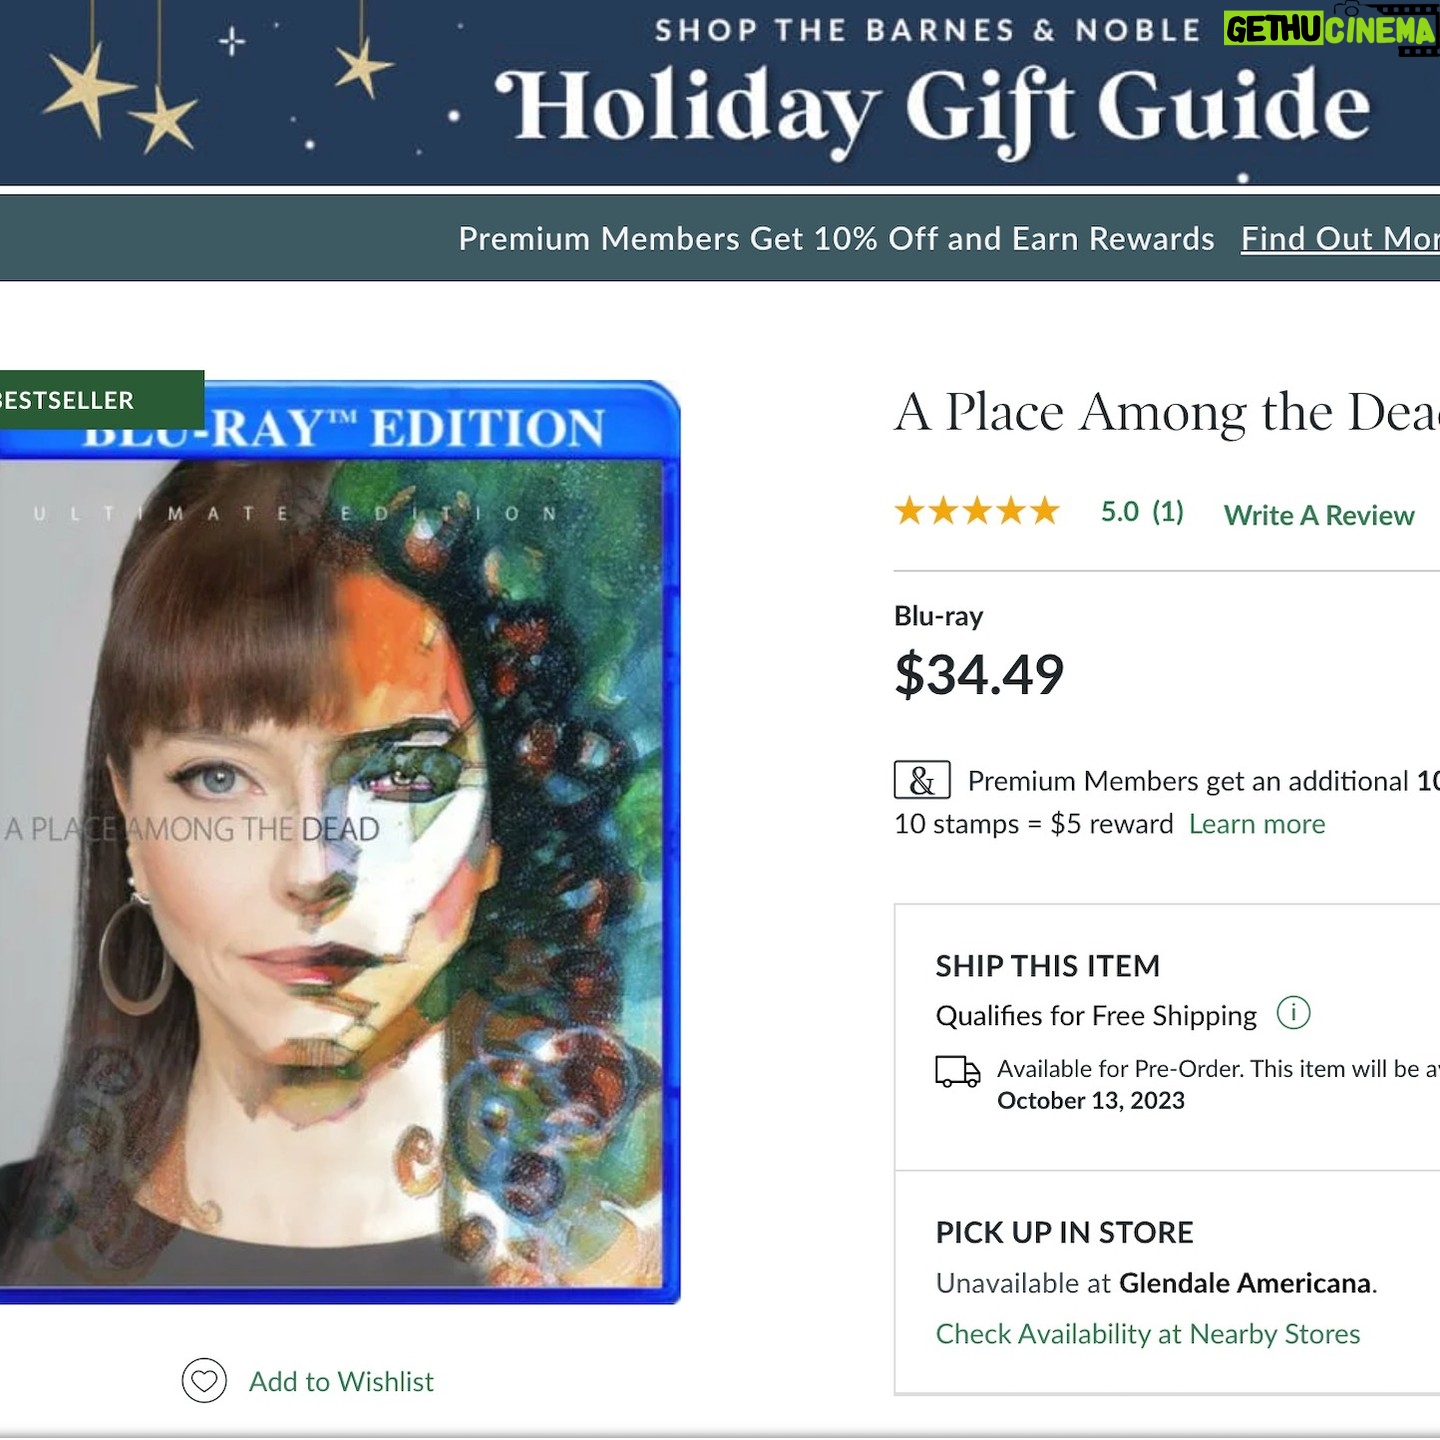Click the ampersand Premium Members icon
1440x1440 pixels.
(921, 780)
